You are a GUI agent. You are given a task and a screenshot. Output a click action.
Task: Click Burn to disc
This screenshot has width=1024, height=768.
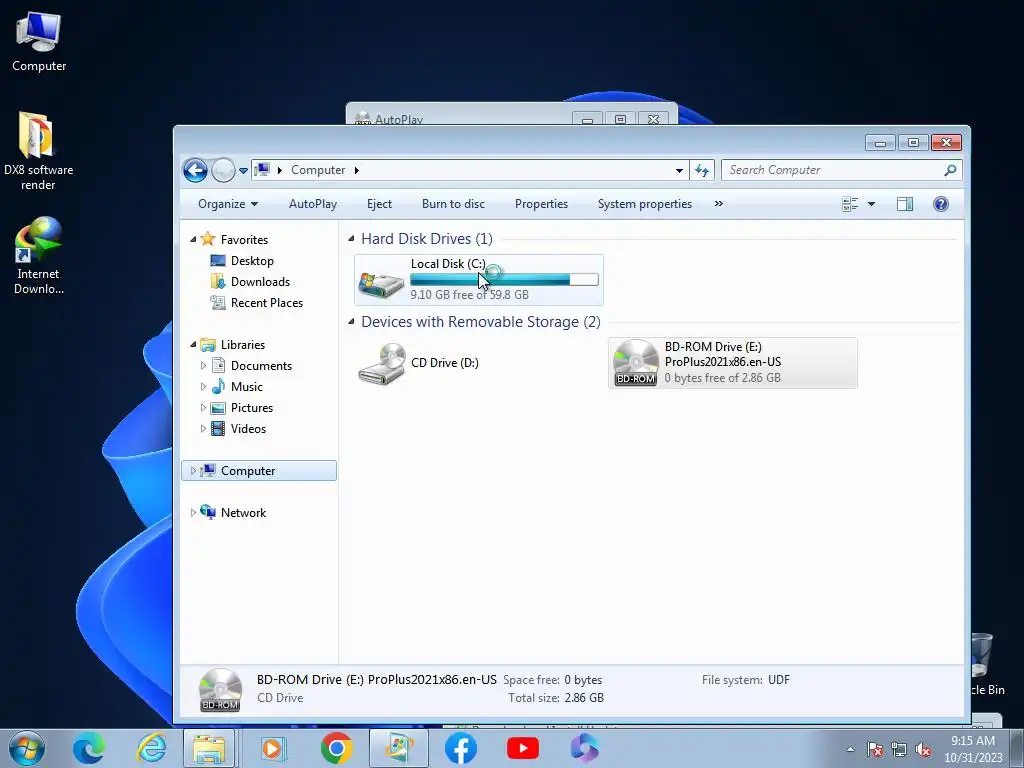click(453, 204)
